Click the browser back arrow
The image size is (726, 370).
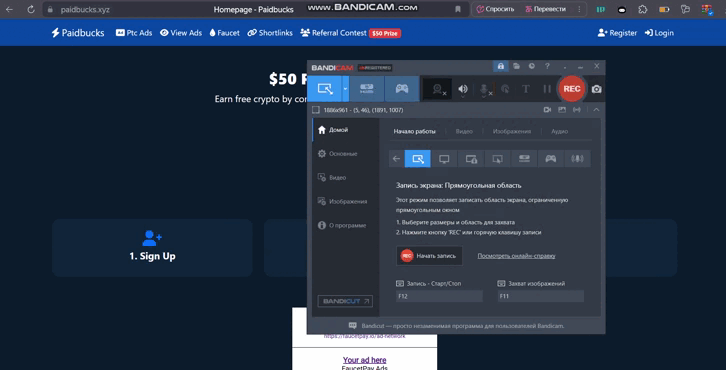coord(9,9)
